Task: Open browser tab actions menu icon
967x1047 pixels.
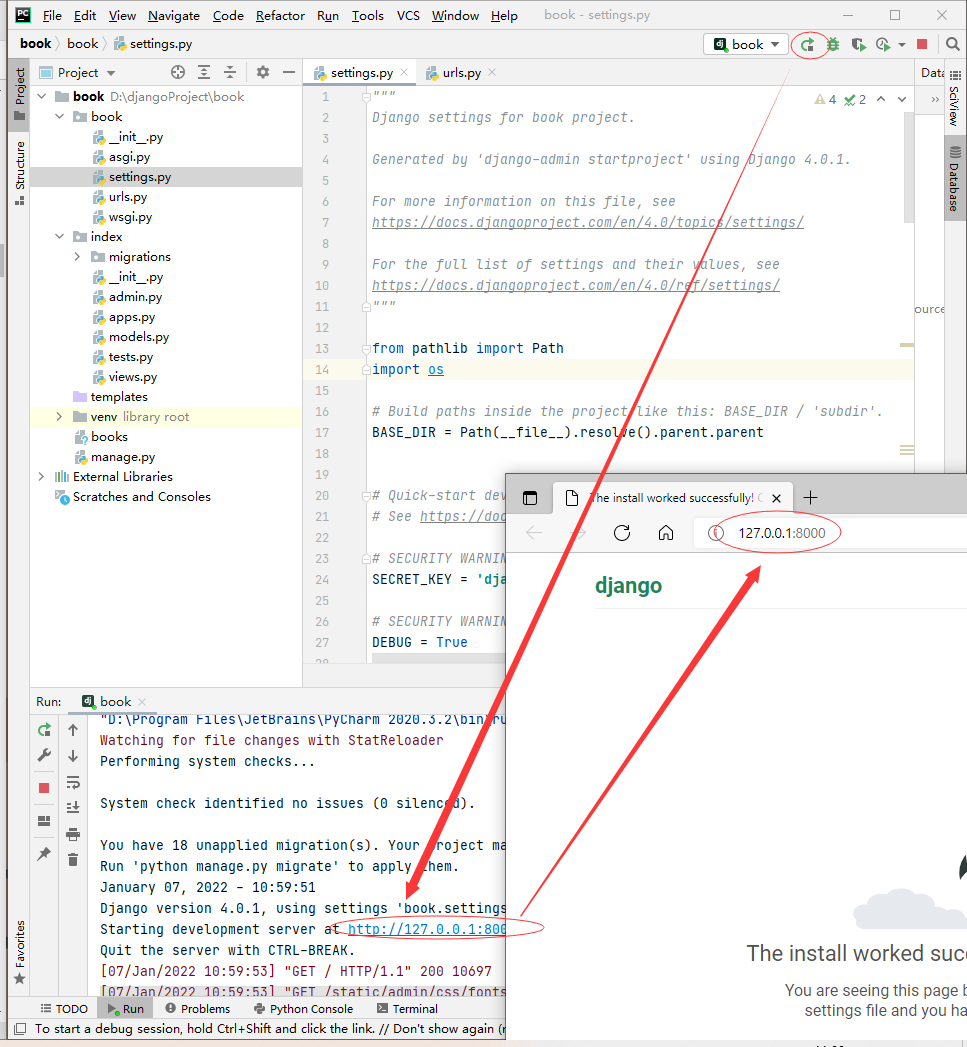Action: [x=530, y=498]
